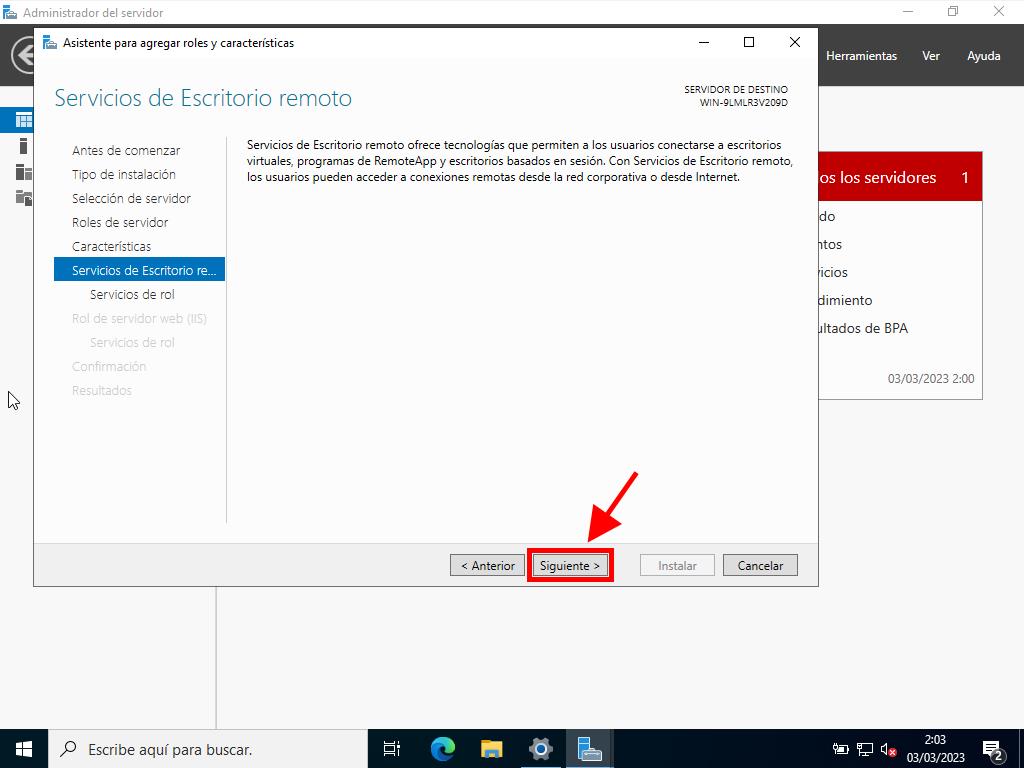Open the Ver menu

(931, 56)
